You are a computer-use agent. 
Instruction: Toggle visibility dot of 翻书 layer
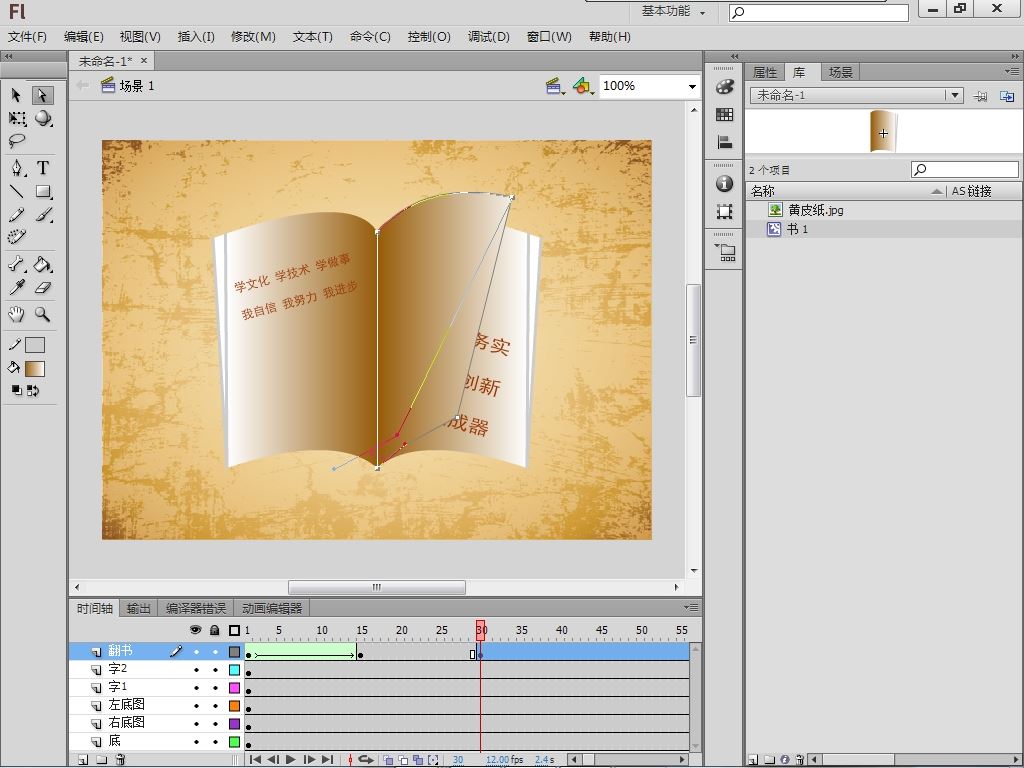(x=196, y=652)
